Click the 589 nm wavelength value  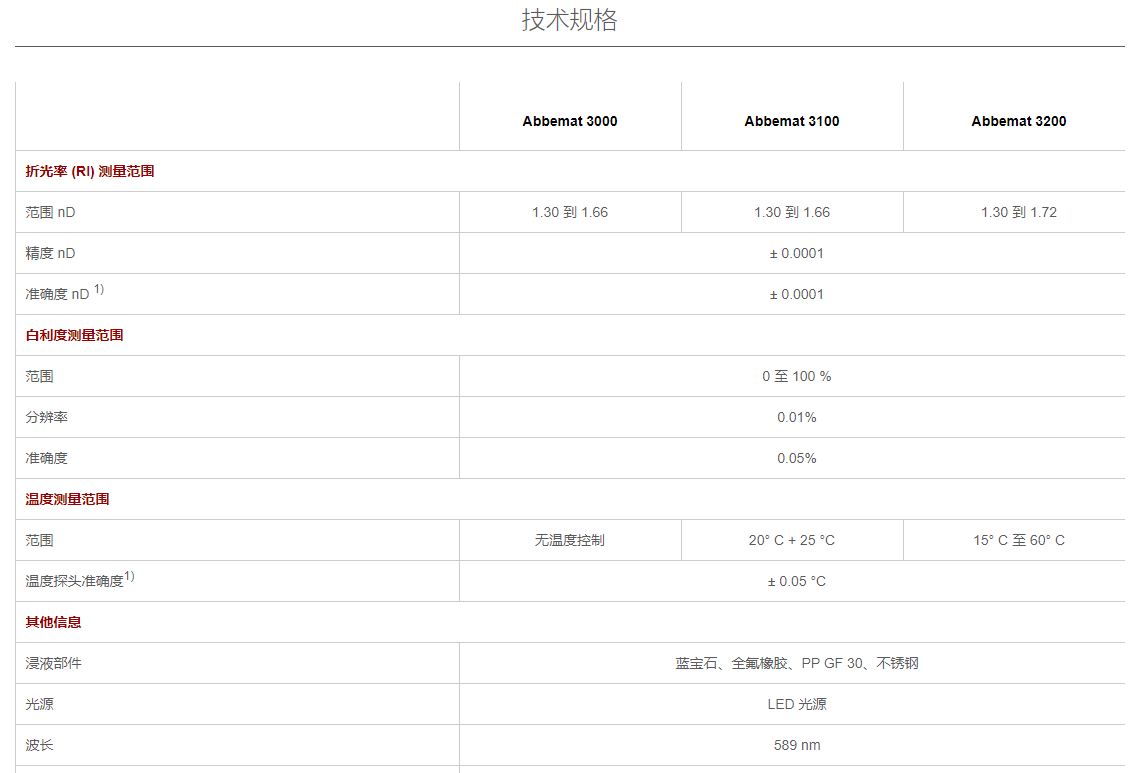(x=796, y=745)
